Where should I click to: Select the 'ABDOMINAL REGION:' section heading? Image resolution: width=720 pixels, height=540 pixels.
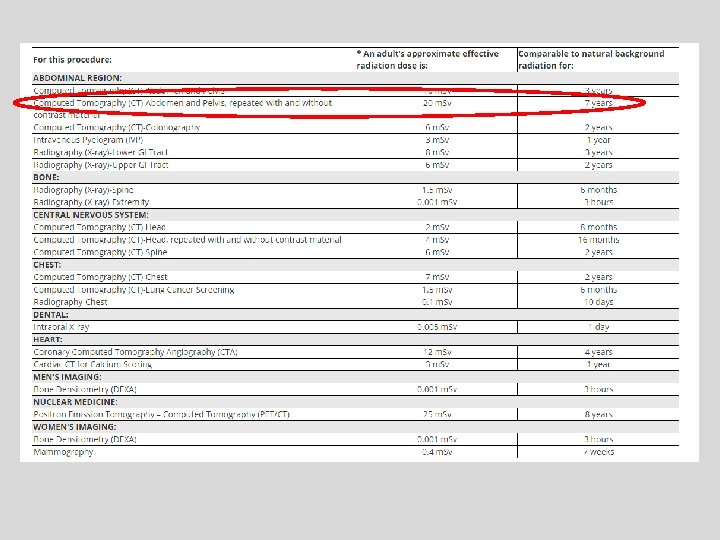pyautogui.click(x=77, y=78)
